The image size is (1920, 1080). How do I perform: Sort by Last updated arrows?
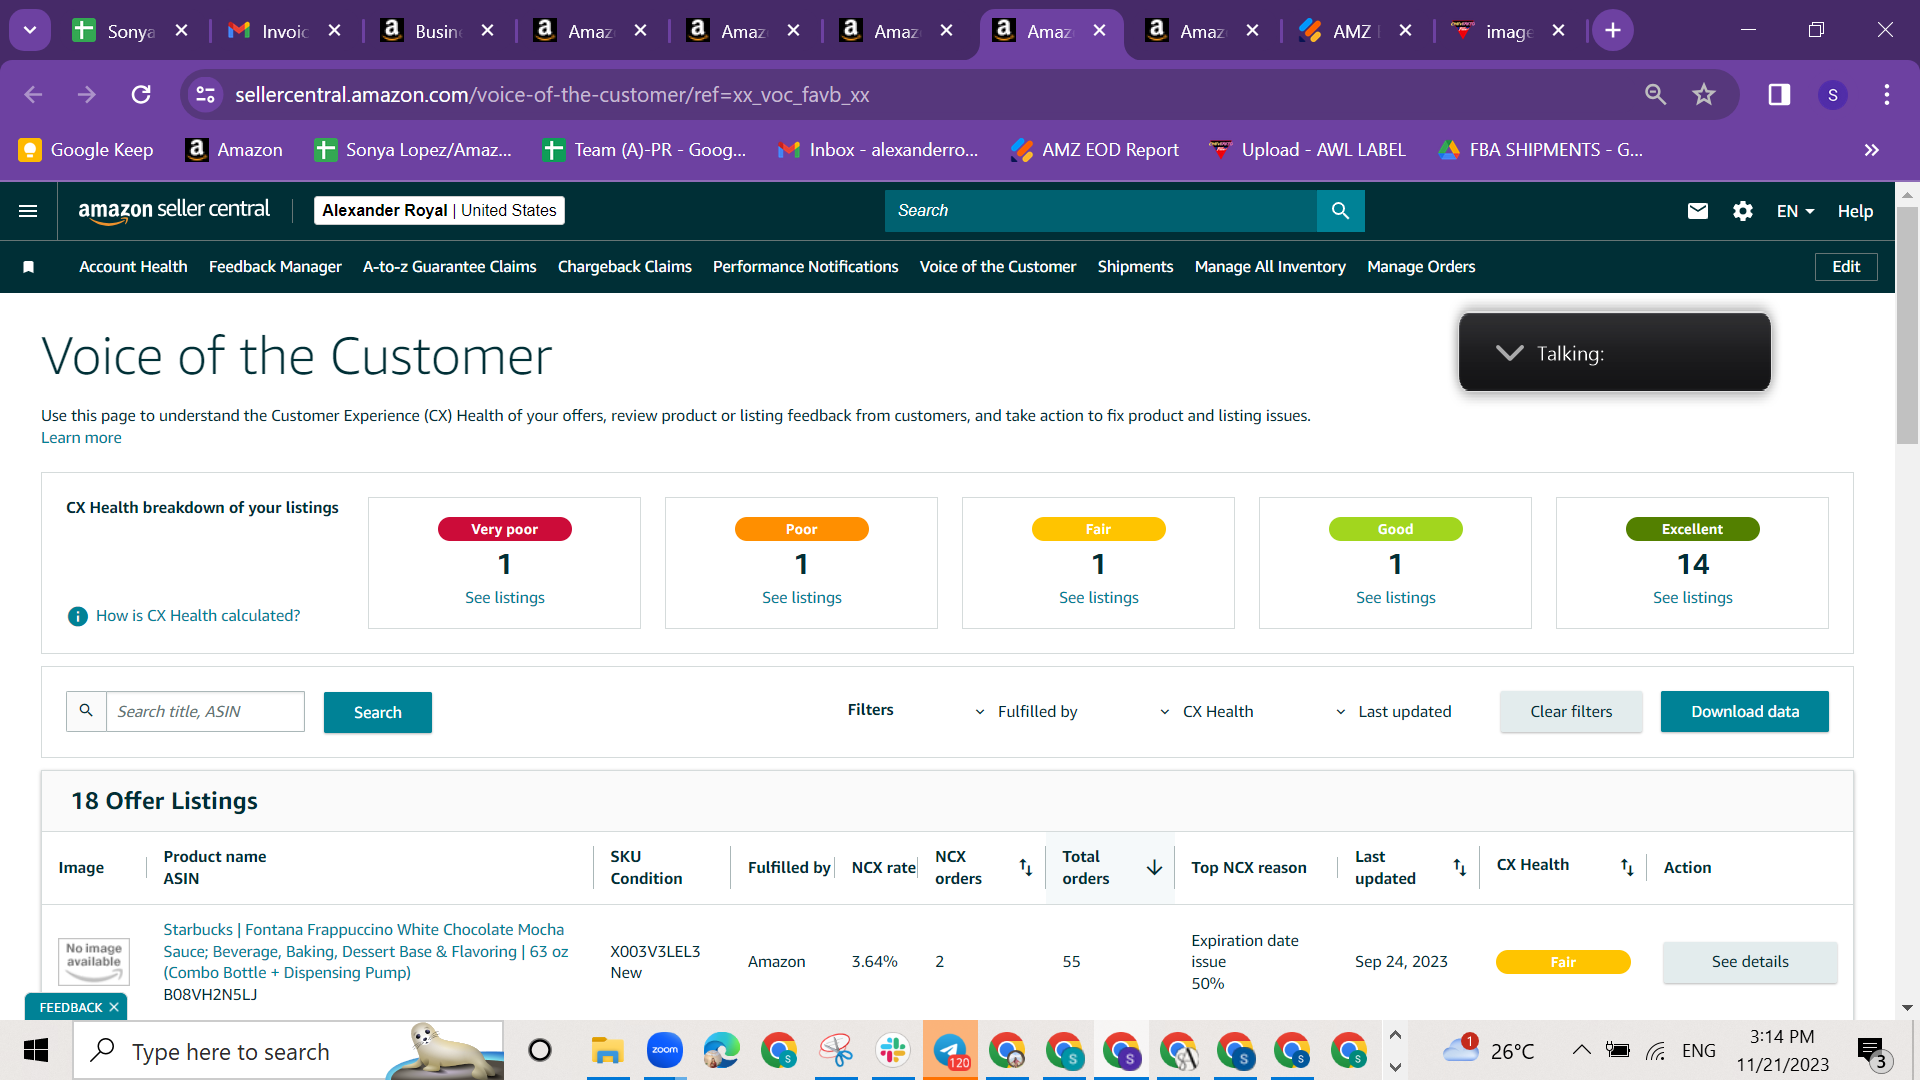pos(1460,868)
